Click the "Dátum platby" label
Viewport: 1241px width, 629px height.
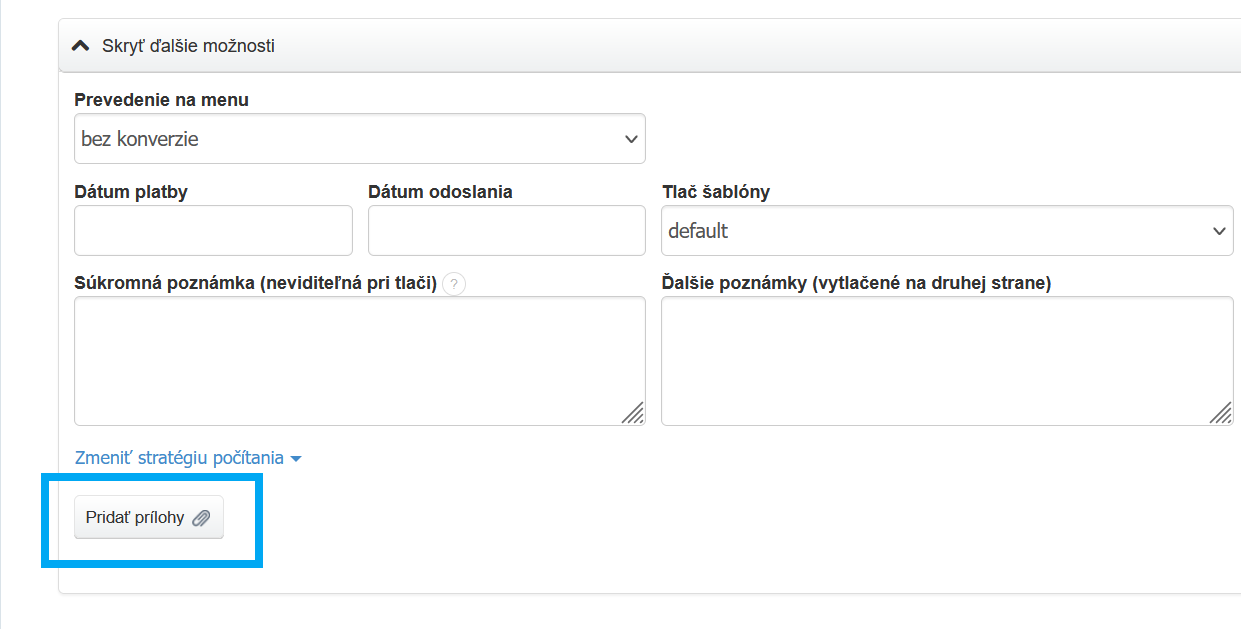(131, 192)
